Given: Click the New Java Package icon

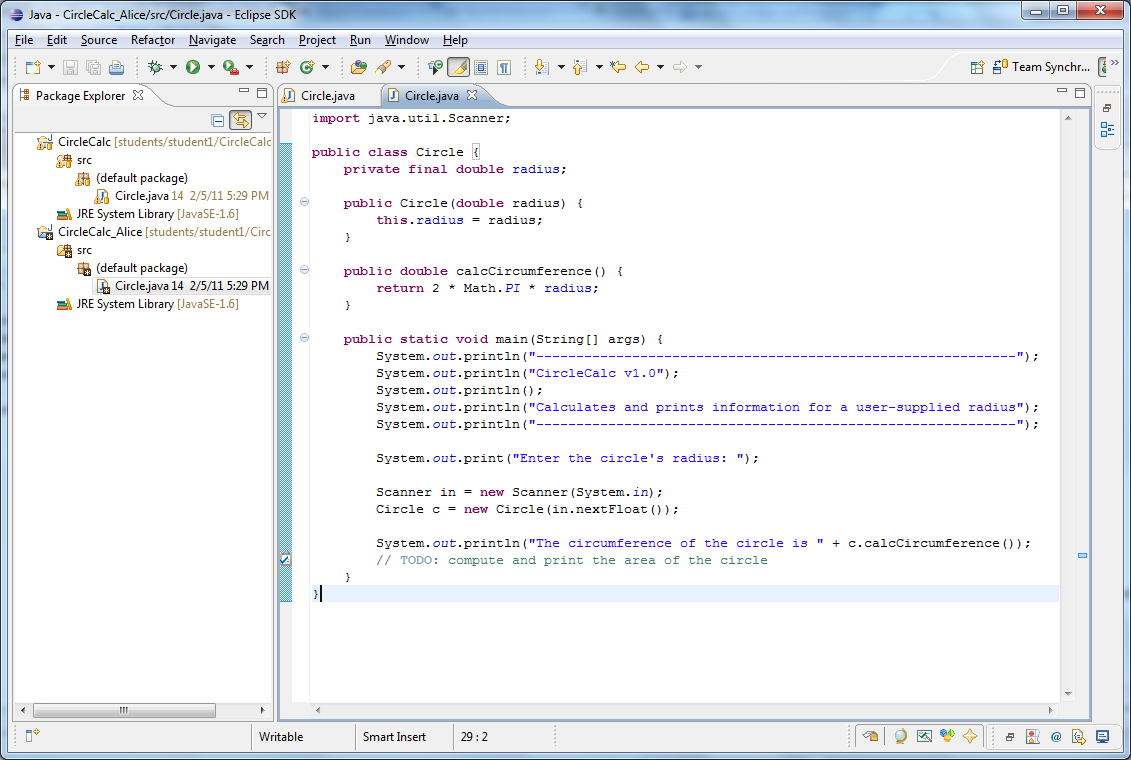Looking at the screenshot, I should [283, 67].
